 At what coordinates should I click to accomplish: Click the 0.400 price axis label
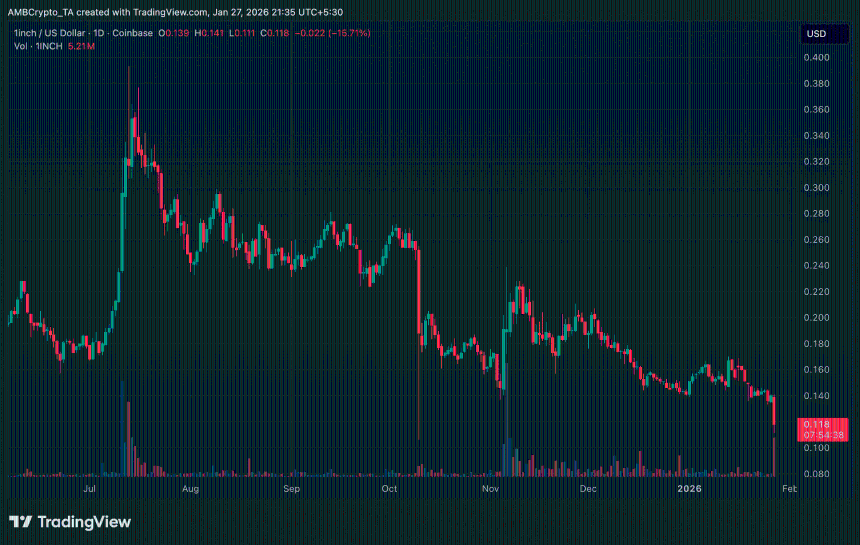(818, 58)
